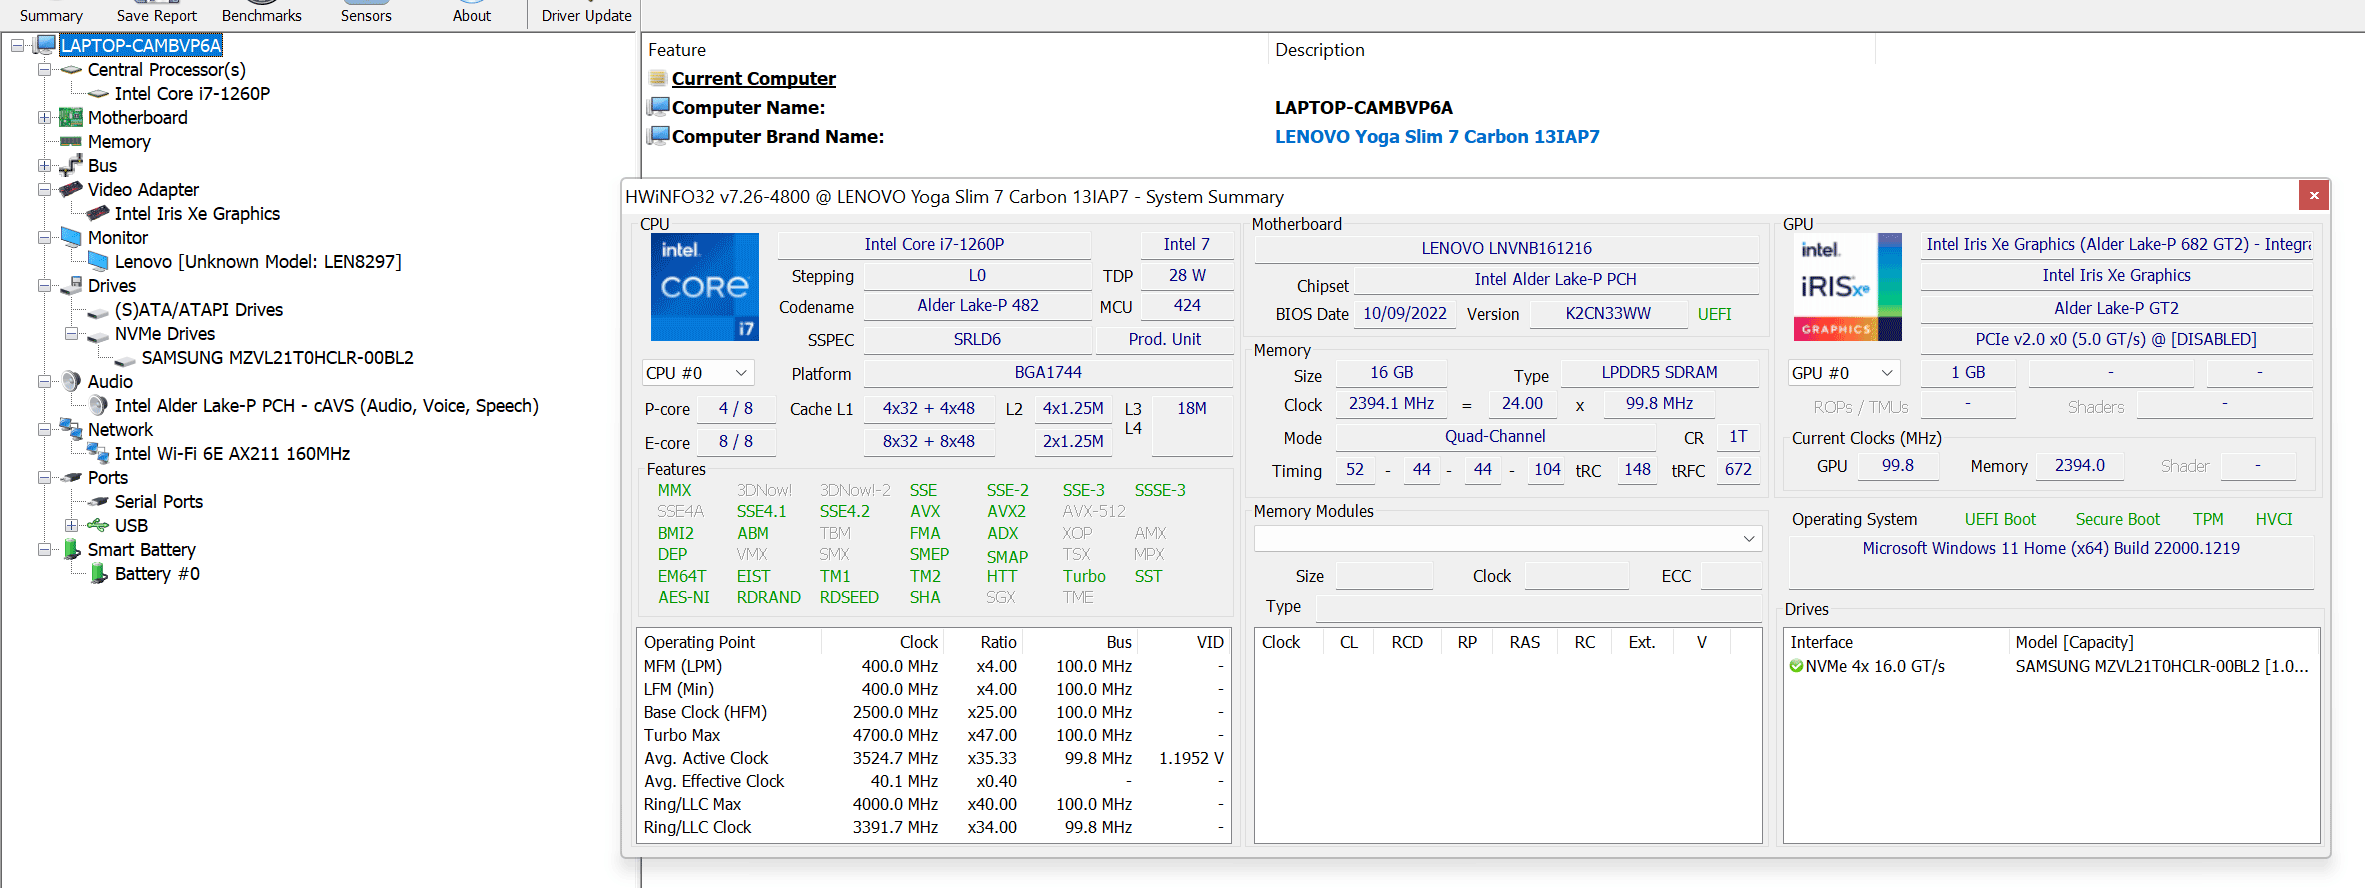
Task: Click the Ports connector icon
Action: point(71,478)
